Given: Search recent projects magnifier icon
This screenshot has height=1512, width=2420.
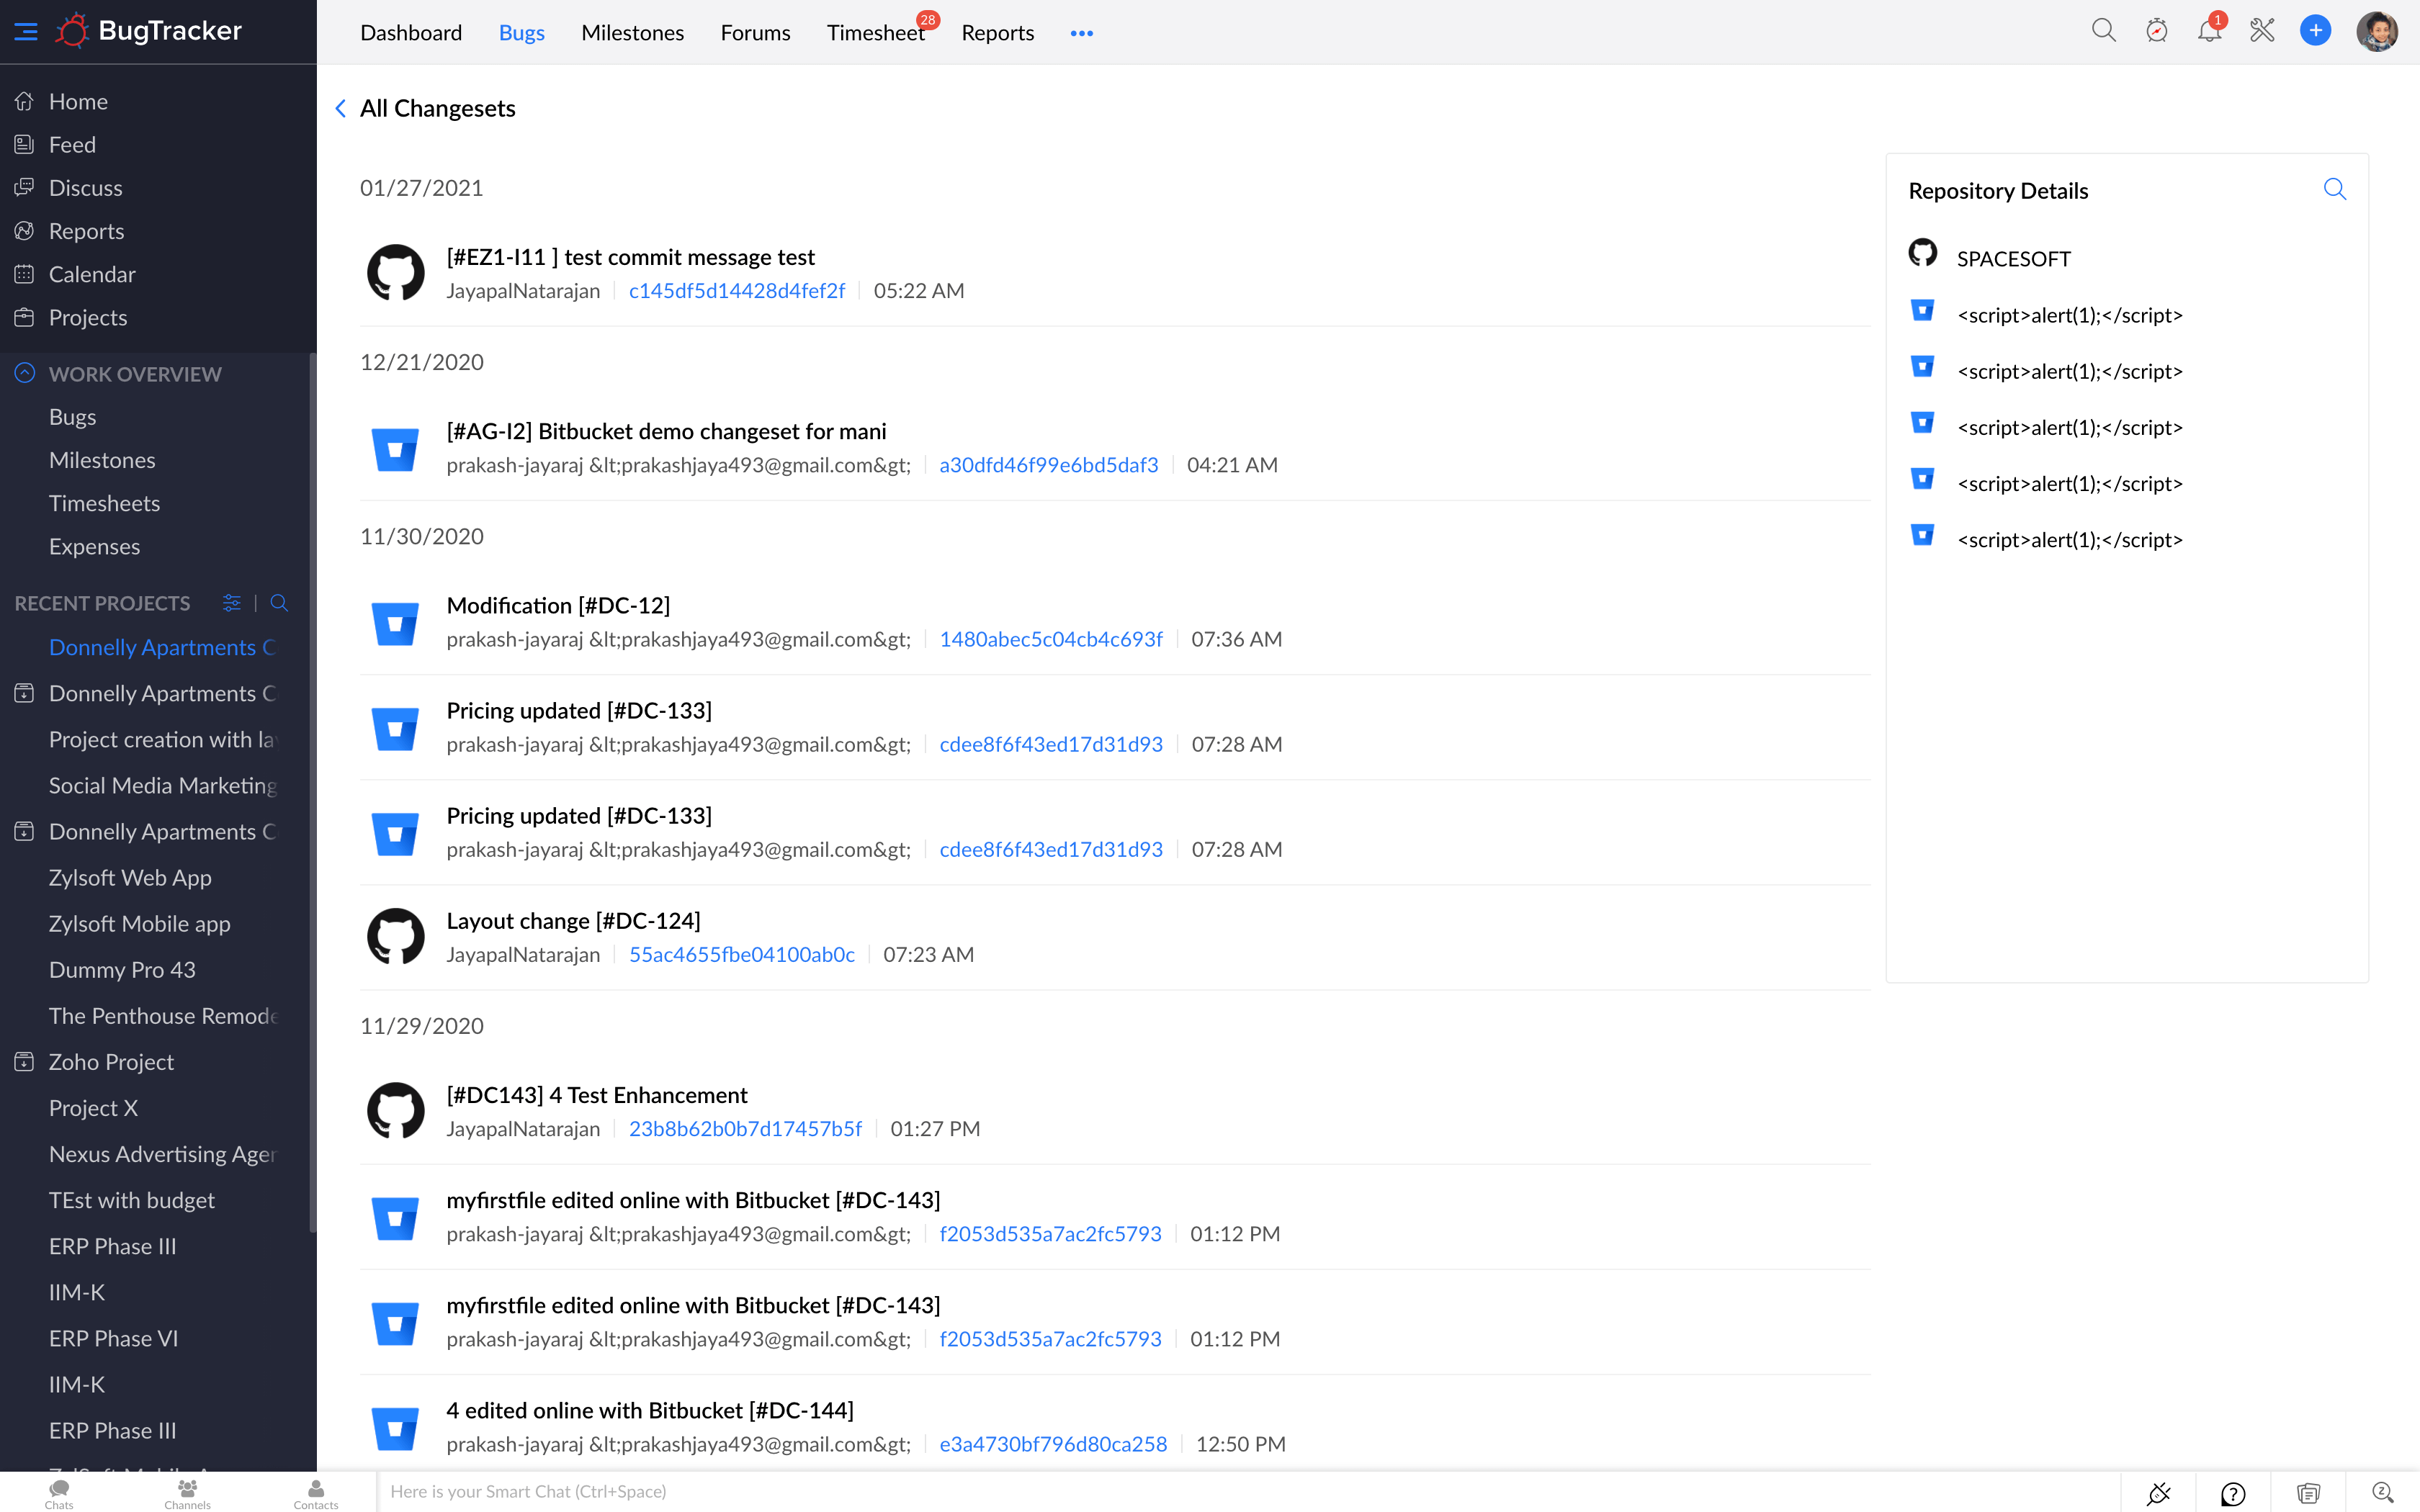Looking at the screenshot, I should click(x=279, y=603).
